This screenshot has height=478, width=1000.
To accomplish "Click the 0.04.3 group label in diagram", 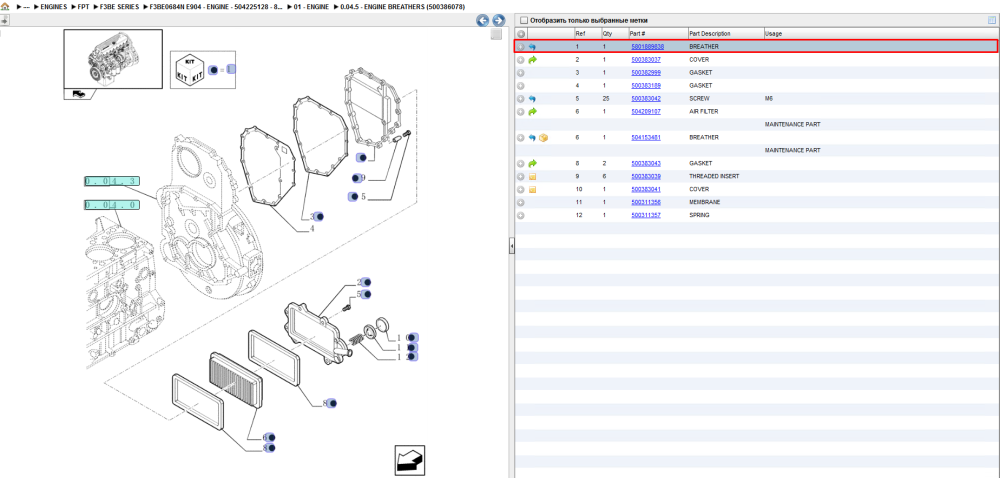I will [112, 182].
